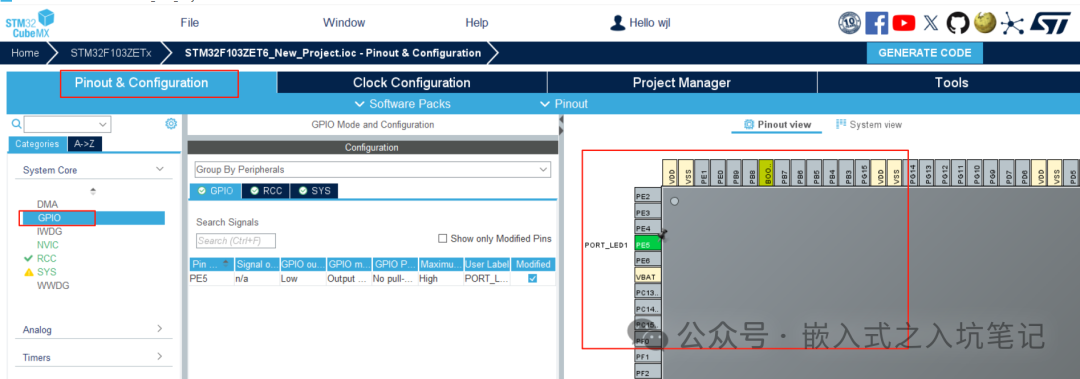
Task: Select the GPIO configuration tab
Action: (x=216, y=190)
